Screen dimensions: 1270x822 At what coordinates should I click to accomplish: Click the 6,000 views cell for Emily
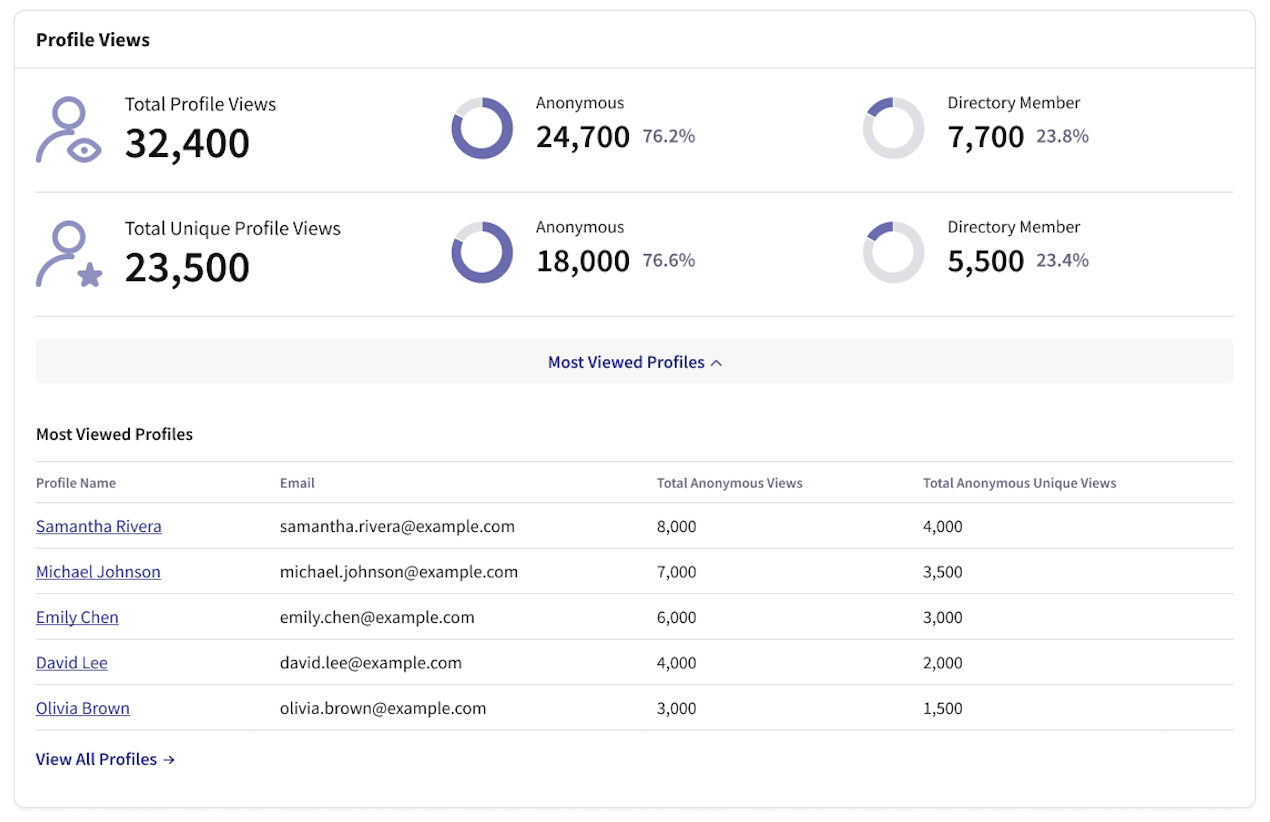677,617
